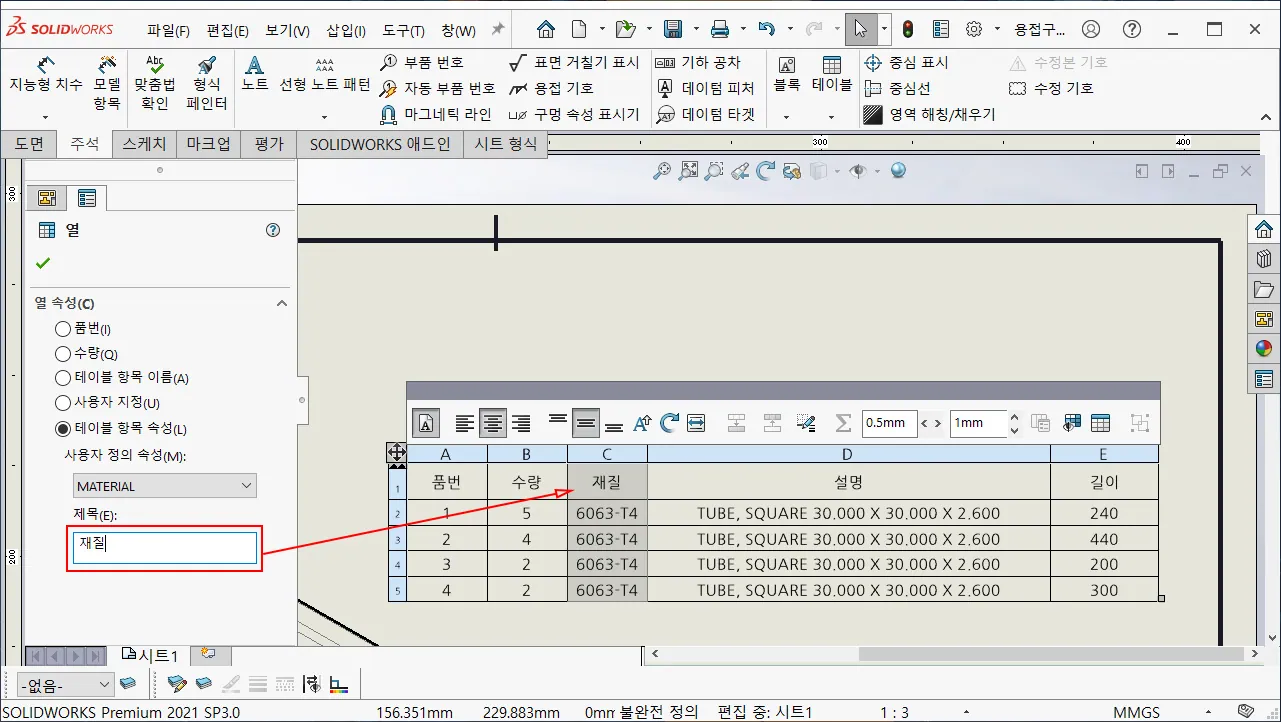Viewport: 1281px width, 722px height.
Task: Select the 사용자 지정 radio button
Action: [x=63, y=403]
